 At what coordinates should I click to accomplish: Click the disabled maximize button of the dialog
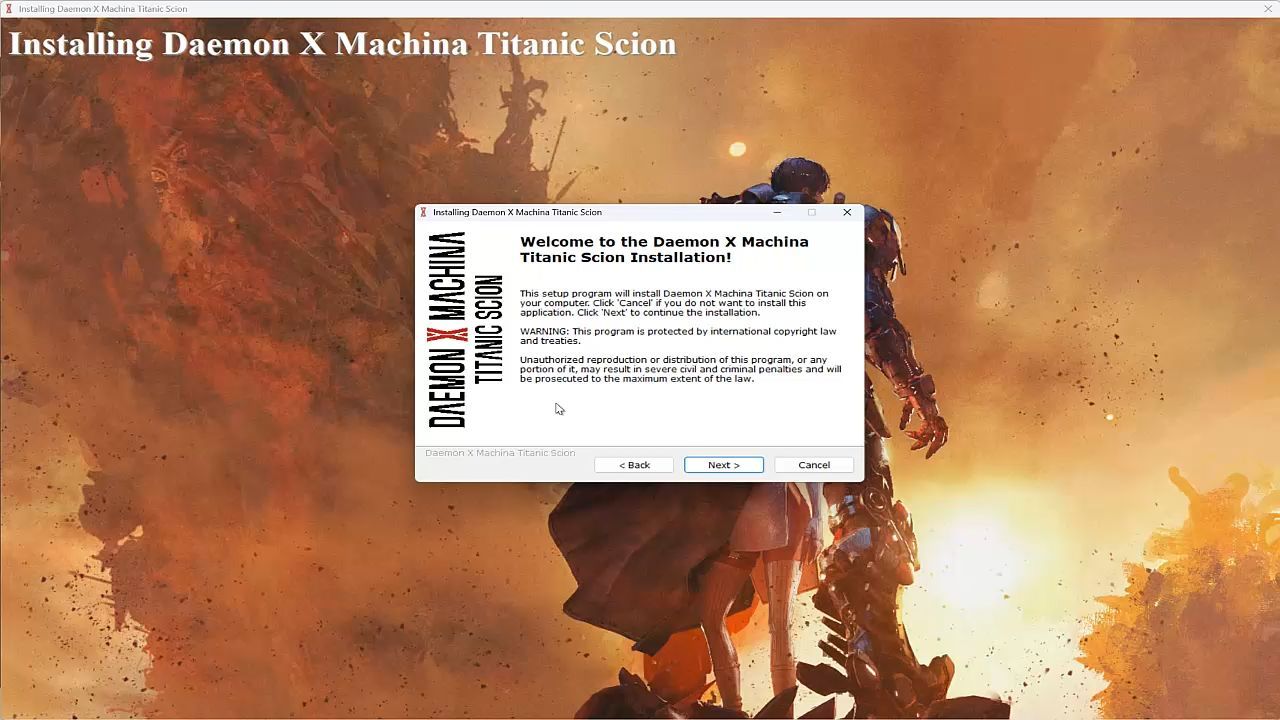pos(812,212)
